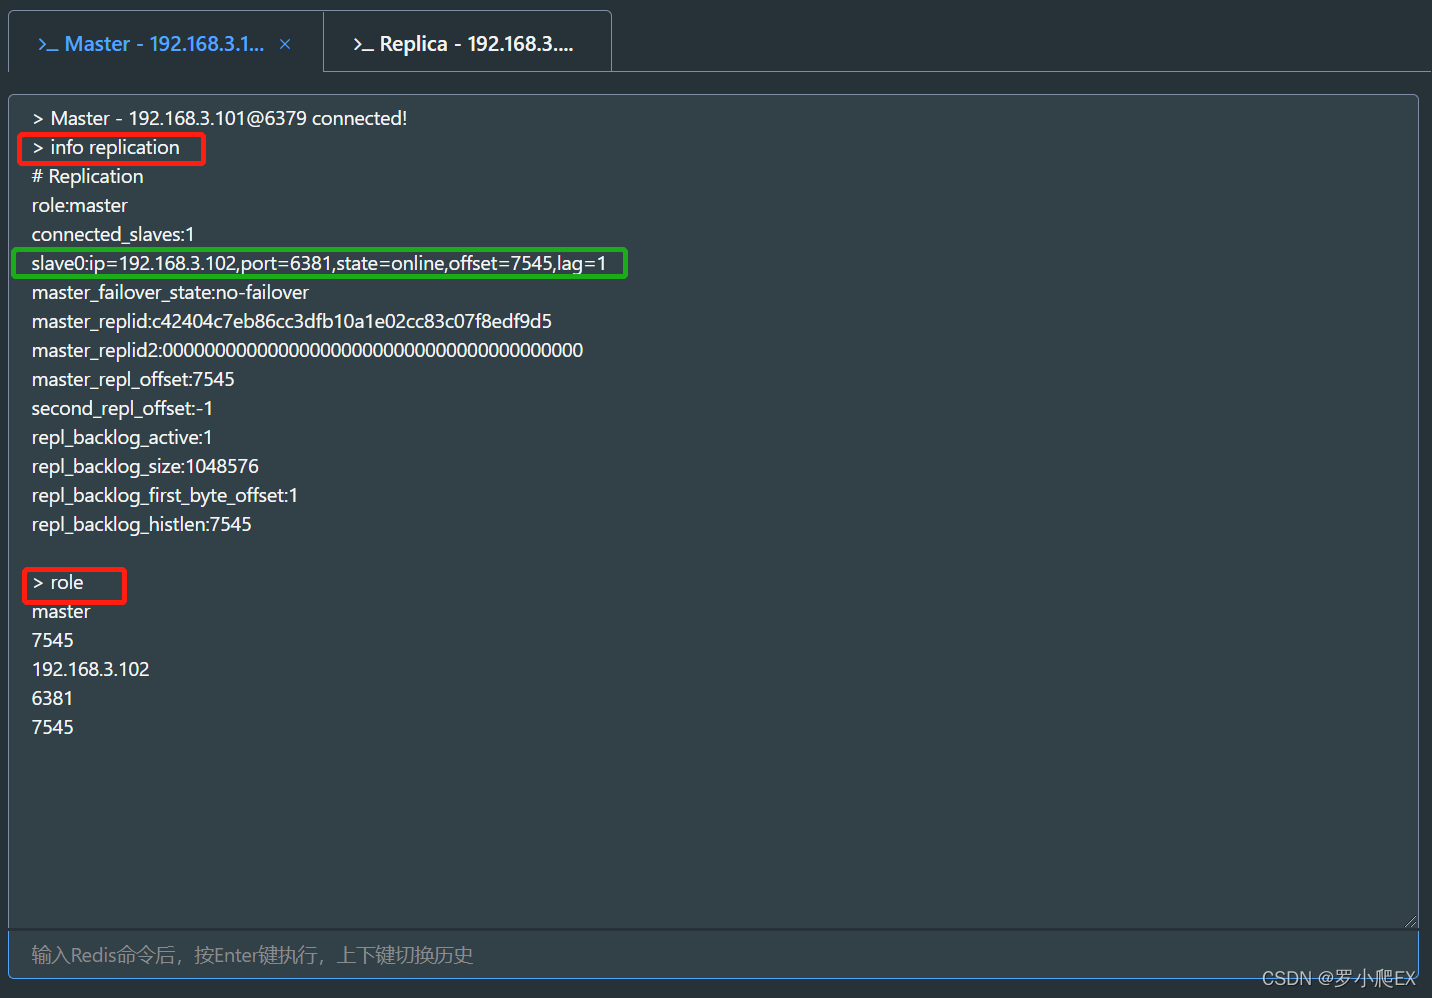The height and width of the screenshot is (998, 1432).
Task: Click 'master_failover_state:no-failover' line
Action: [x=170, y=292]
